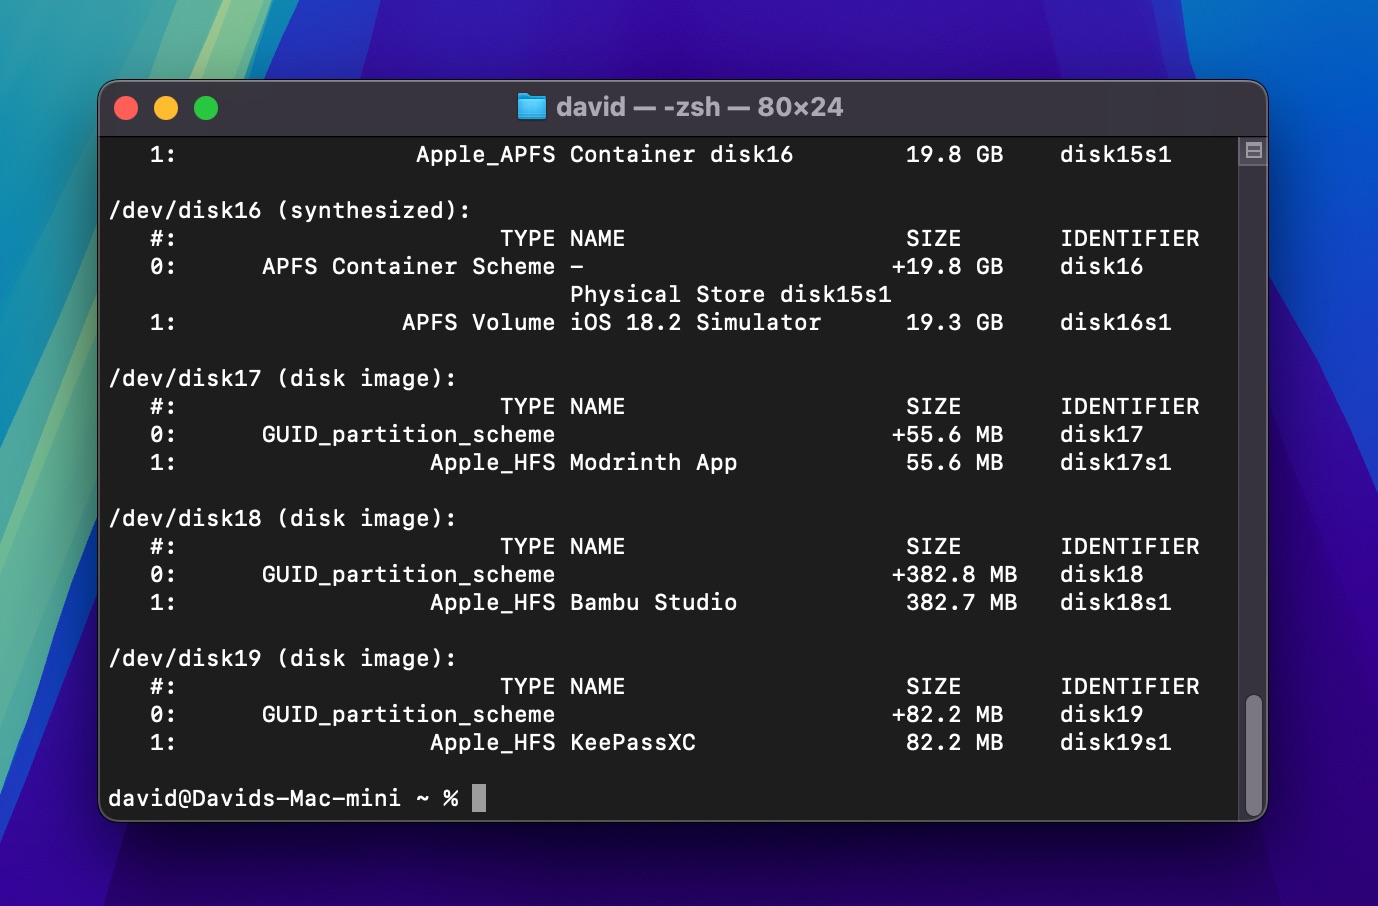Image resolution: width=1378 pixels, height=906 pixels.
Task: Click the 'TYPE NAME' column header under /dev/disk18
Action: (562, 546)
